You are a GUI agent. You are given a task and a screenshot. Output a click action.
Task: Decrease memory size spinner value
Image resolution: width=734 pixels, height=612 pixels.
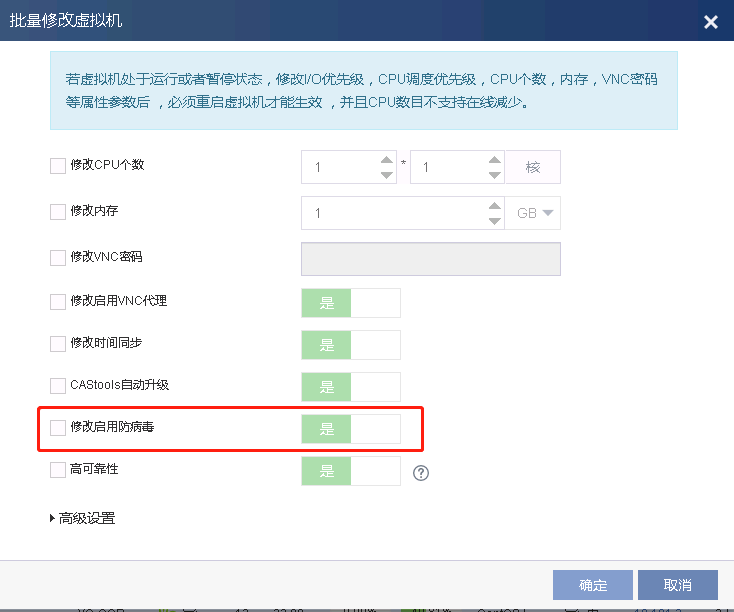[494, 221]
